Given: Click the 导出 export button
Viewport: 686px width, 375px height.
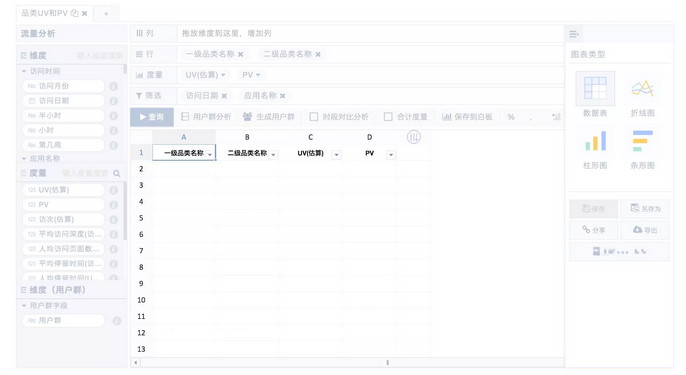Looking at the screenshot, I should [645, 230].
